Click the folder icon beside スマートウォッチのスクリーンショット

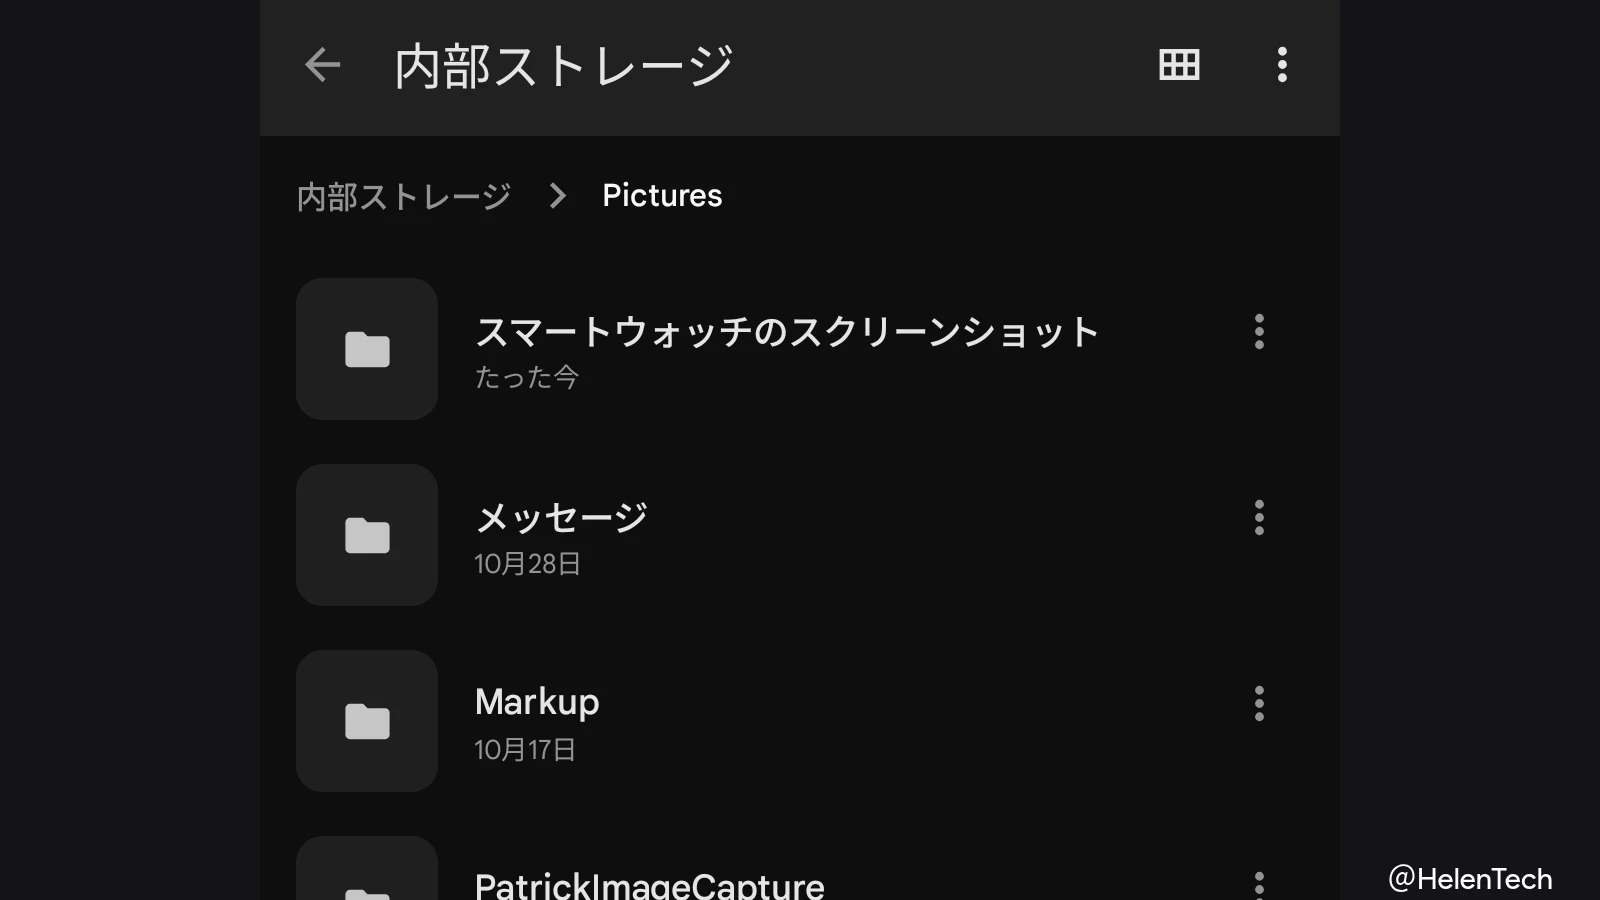[x=366, y=349]
